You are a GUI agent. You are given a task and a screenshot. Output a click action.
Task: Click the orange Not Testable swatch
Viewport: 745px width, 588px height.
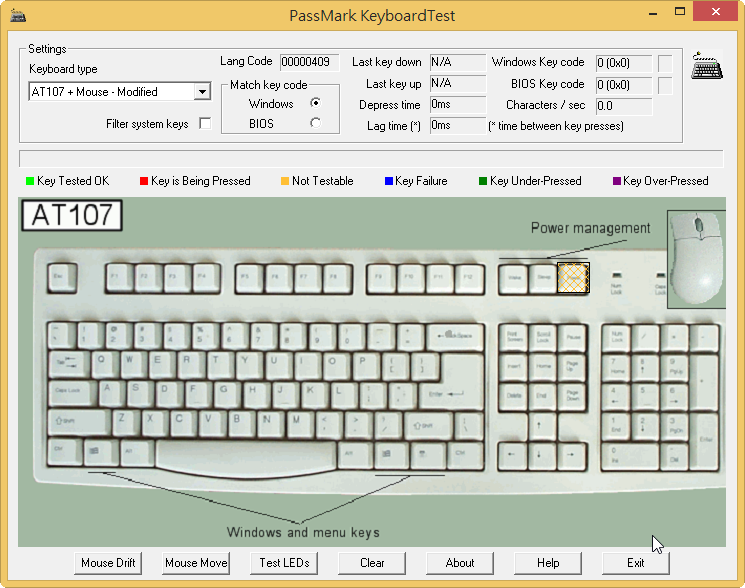[285, 181]
